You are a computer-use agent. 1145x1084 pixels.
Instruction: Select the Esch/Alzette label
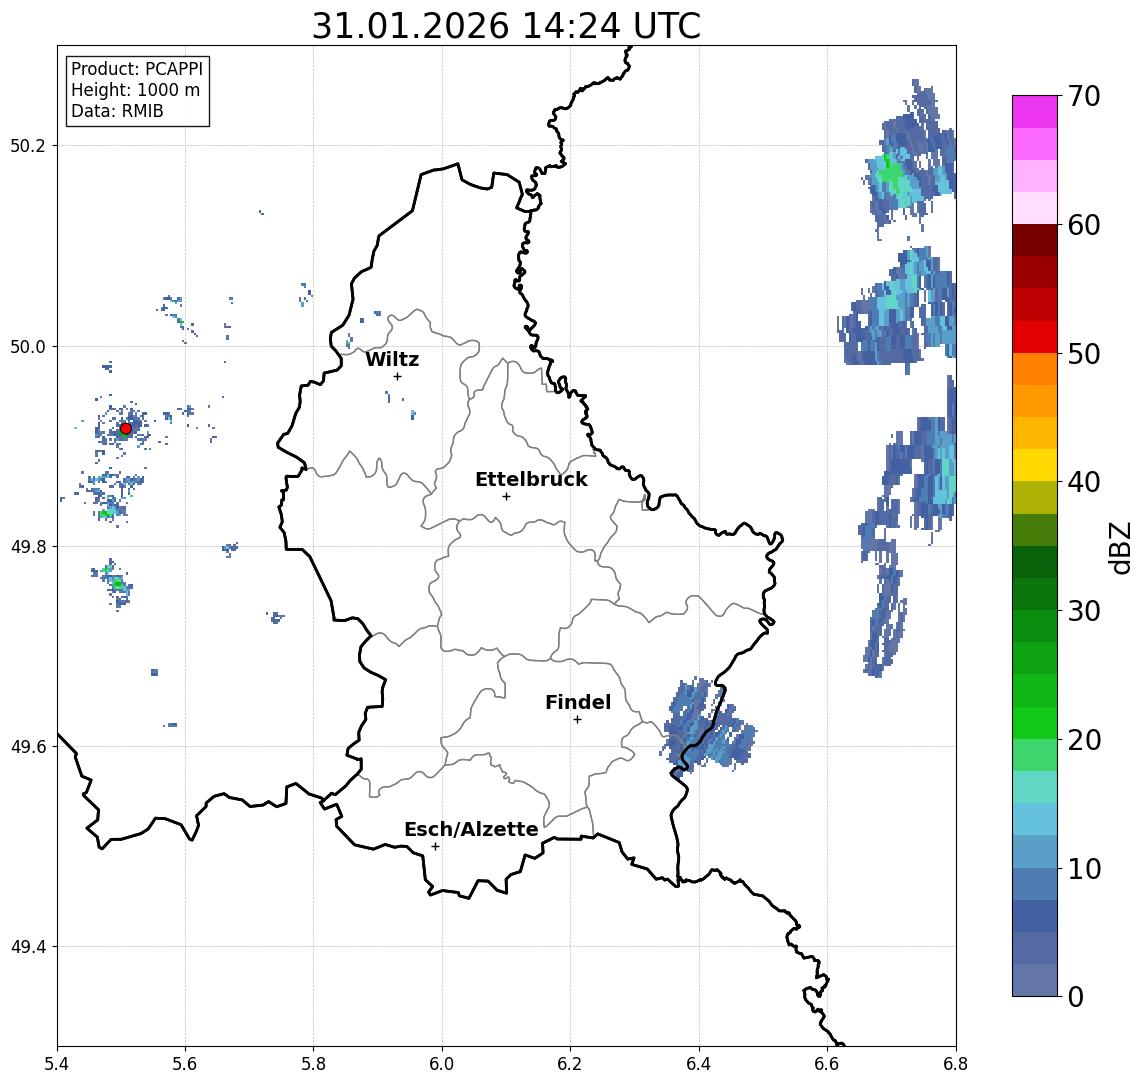(471, 830)
